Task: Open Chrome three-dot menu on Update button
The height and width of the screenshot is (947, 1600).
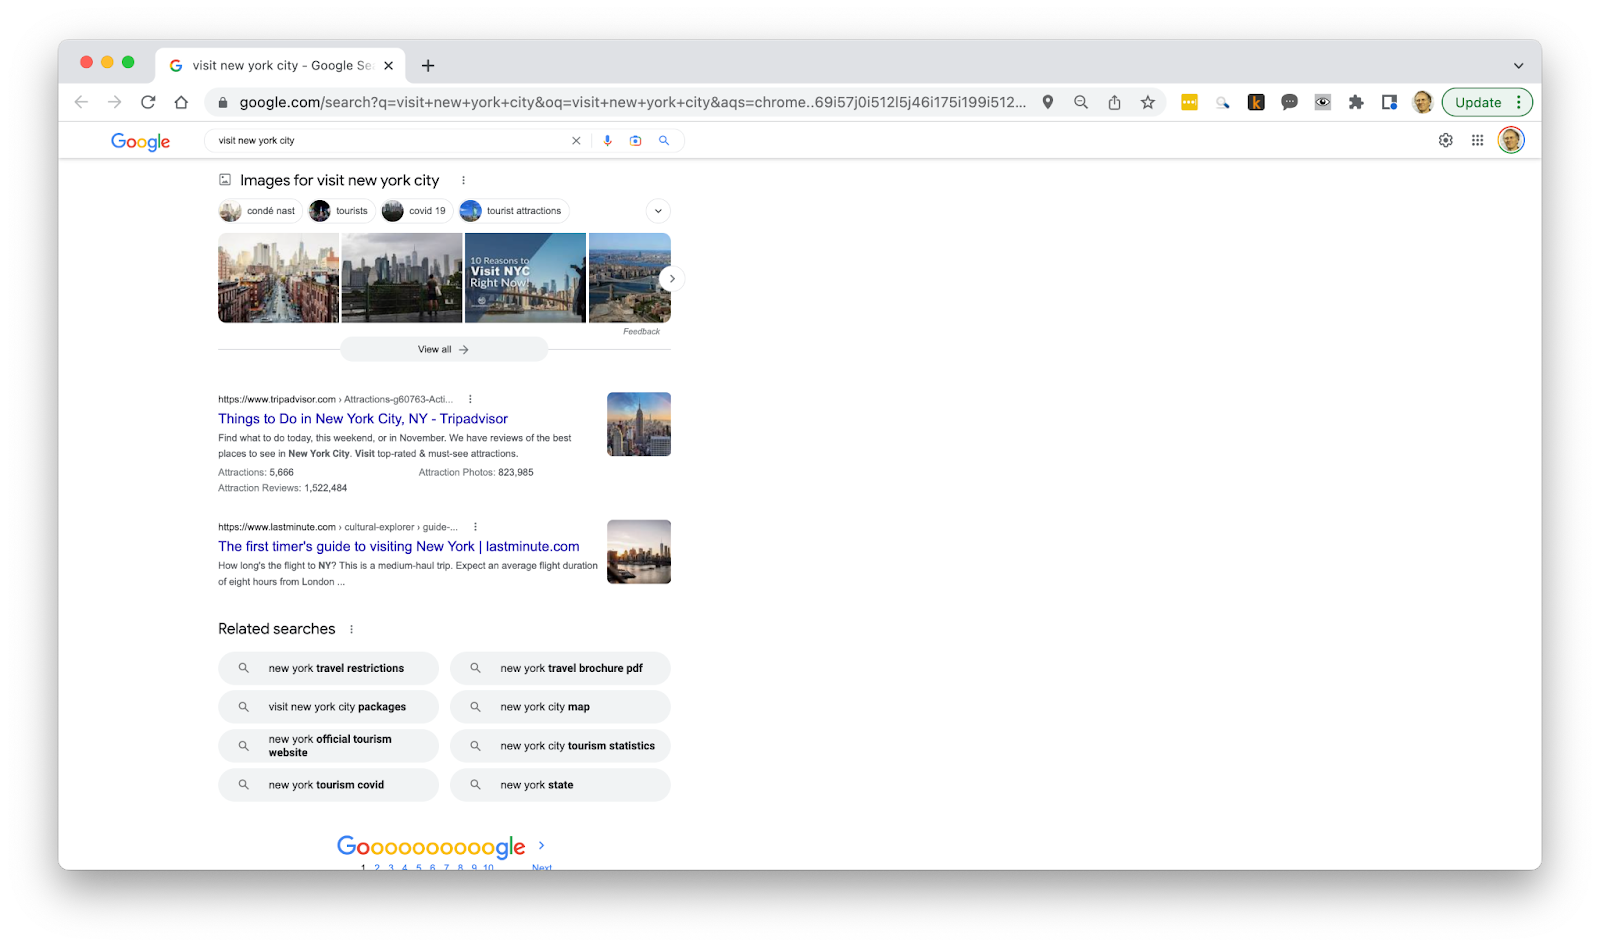Action: 1518,102
